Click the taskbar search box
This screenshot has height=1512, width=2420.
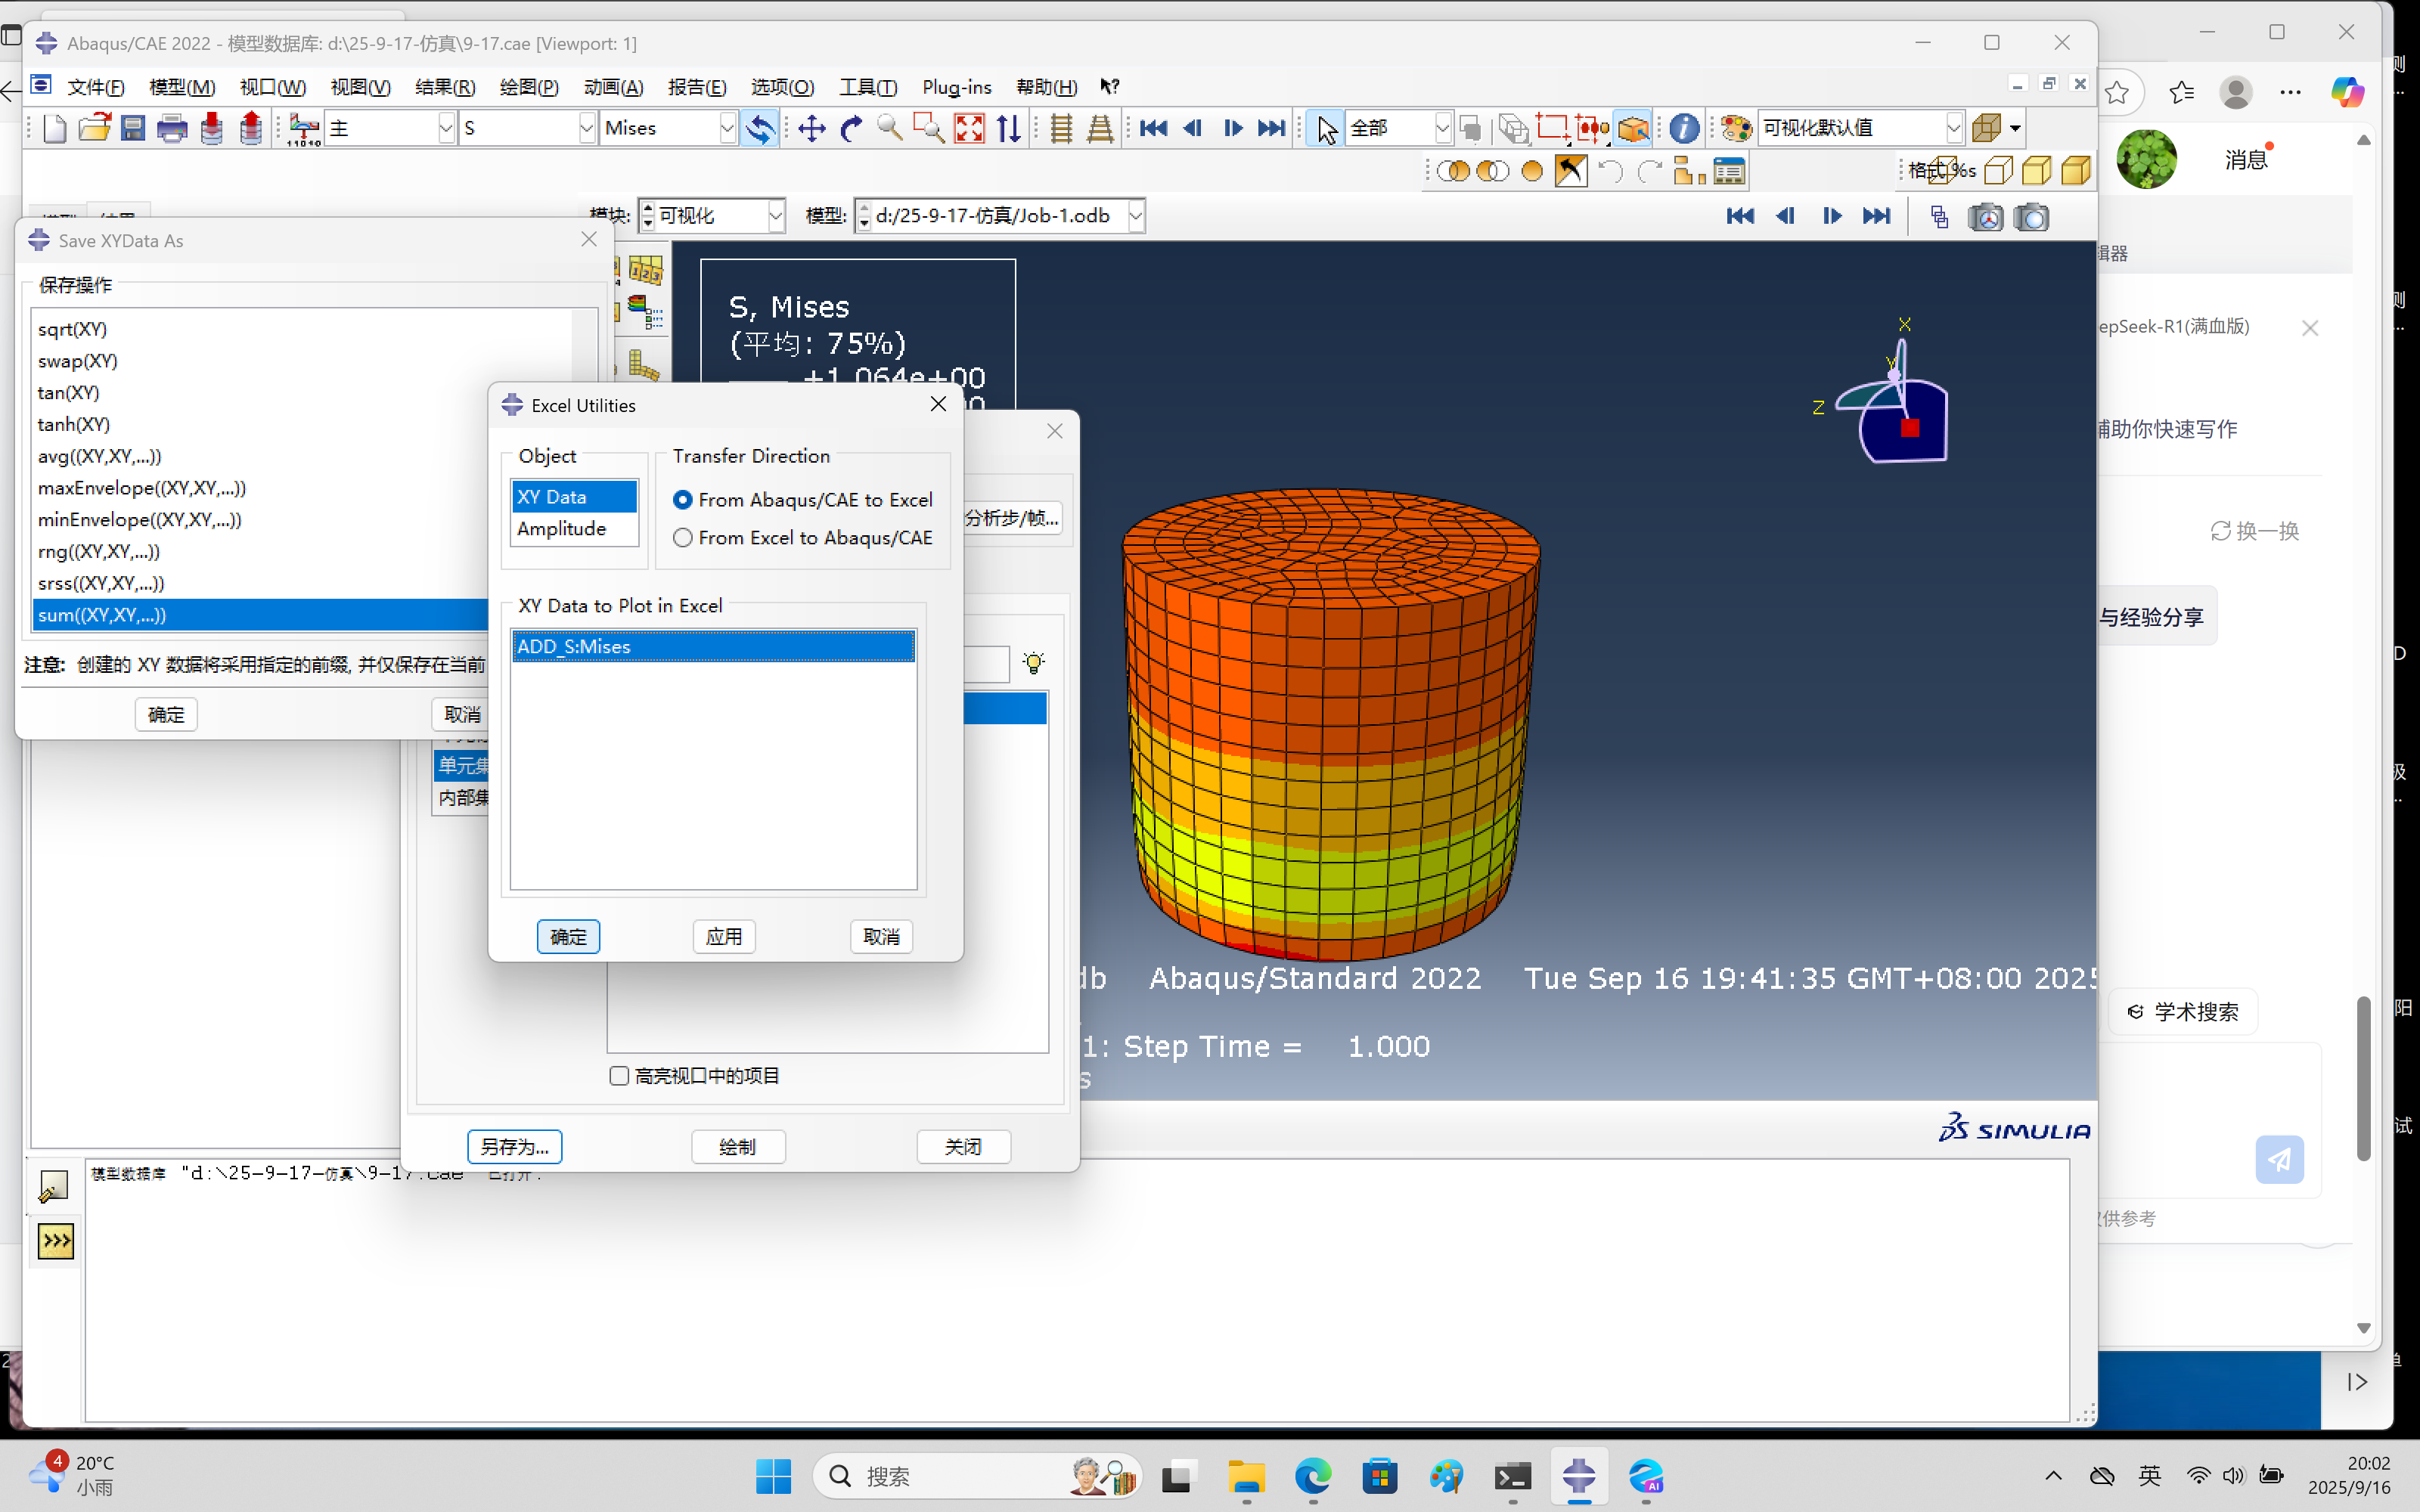click(x=977, y=1477)
